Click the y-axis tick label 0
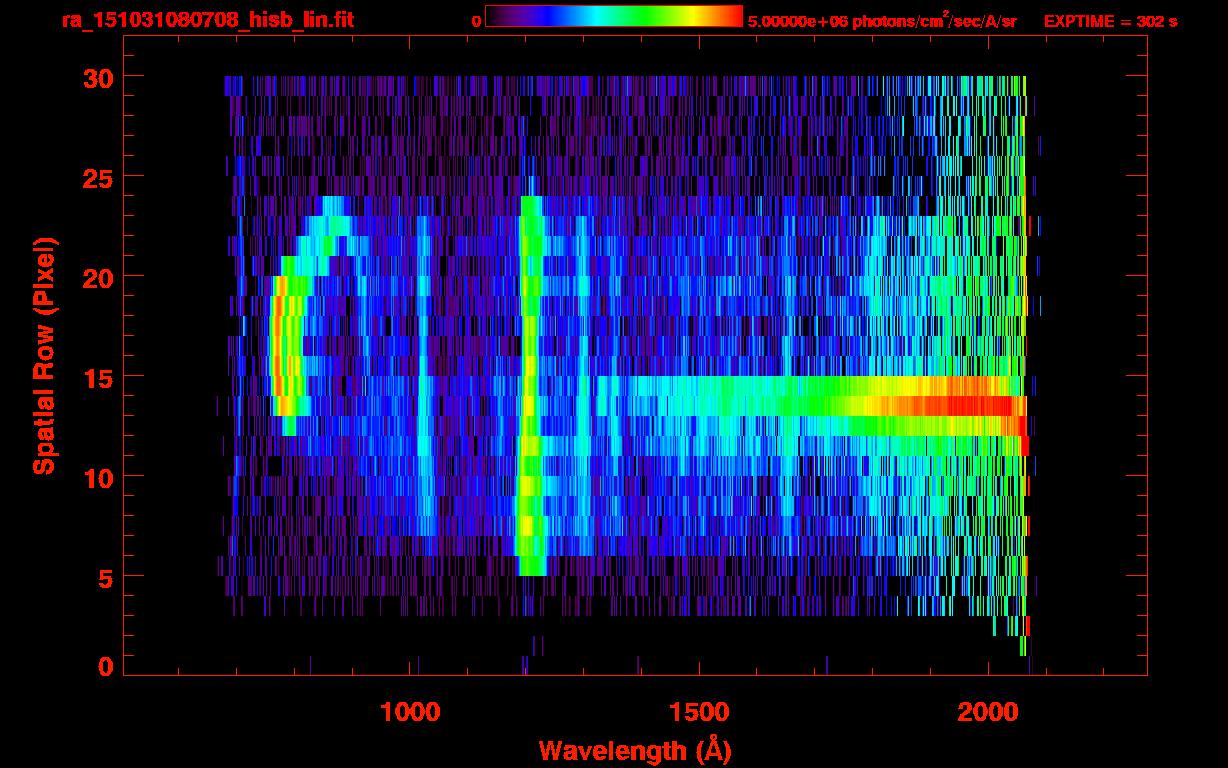1228x768 pixels. tap(105, 666)
